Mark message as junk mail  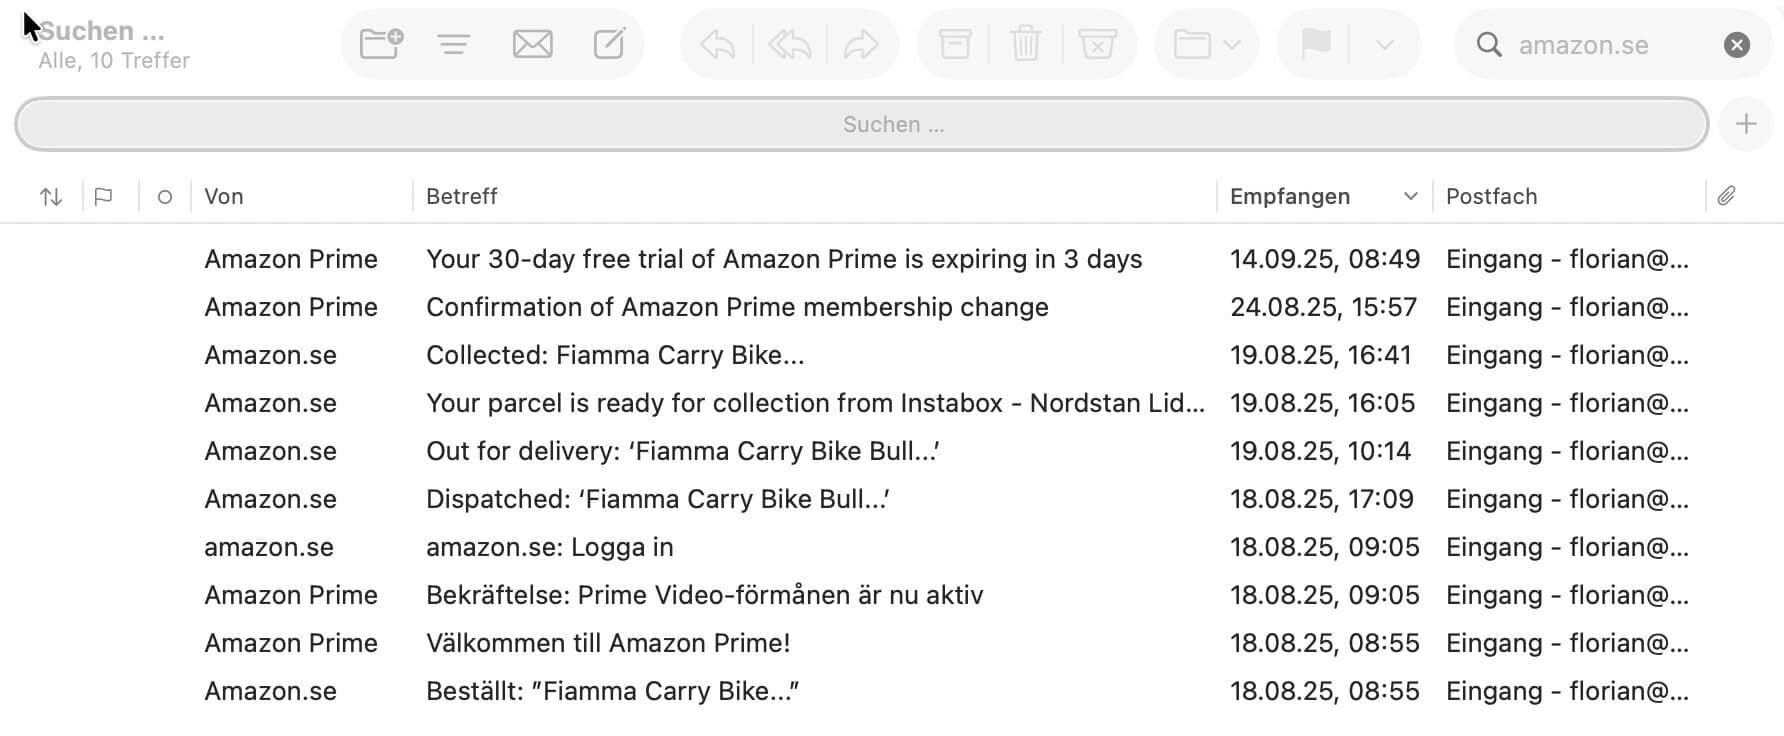[x=1097, y=43]
